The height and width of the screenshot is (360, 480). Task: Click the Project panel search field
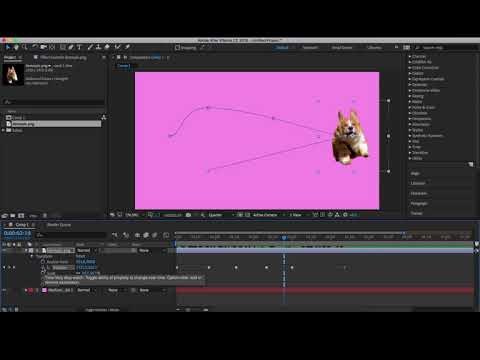(x=53, y=102)
